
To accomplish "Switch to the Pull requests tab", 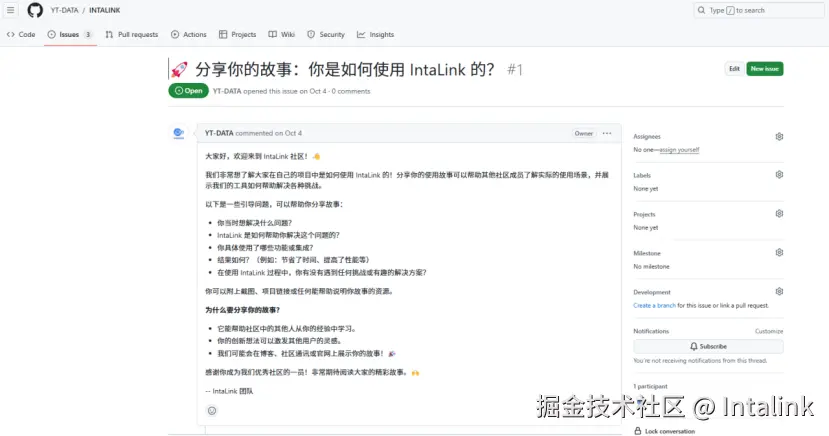I will pyautogui.click(x=132, y=34).
